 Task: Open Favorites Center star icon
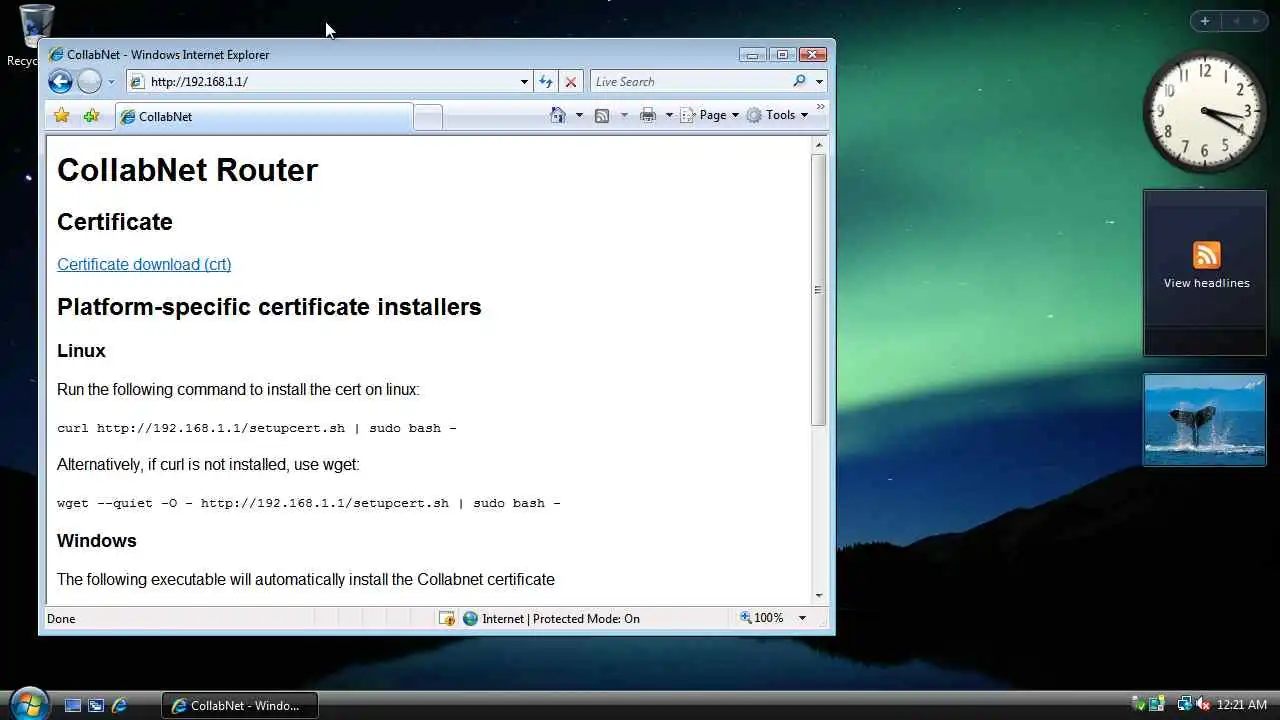[61, 116]
